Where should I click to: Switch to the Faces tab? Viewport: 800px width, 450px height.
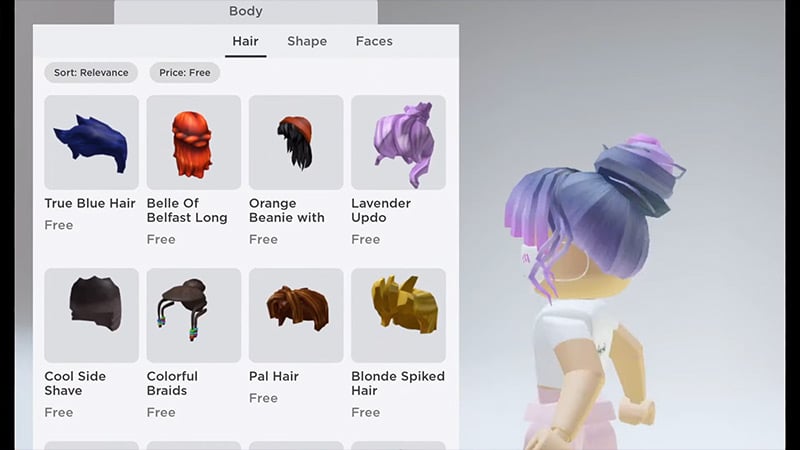pyautogui.click(x=374, y=41)
